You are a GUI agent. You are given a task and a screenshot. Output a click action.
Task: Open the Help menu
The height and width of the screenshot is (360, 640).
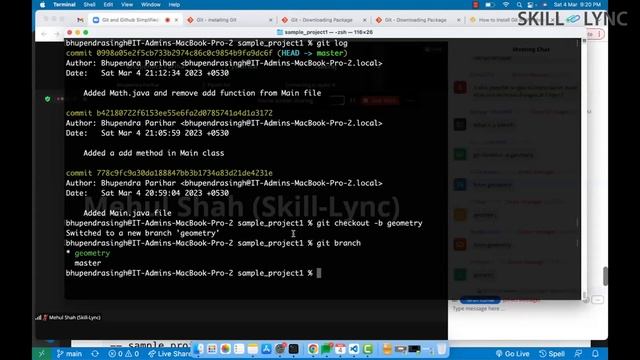(174, 4)
